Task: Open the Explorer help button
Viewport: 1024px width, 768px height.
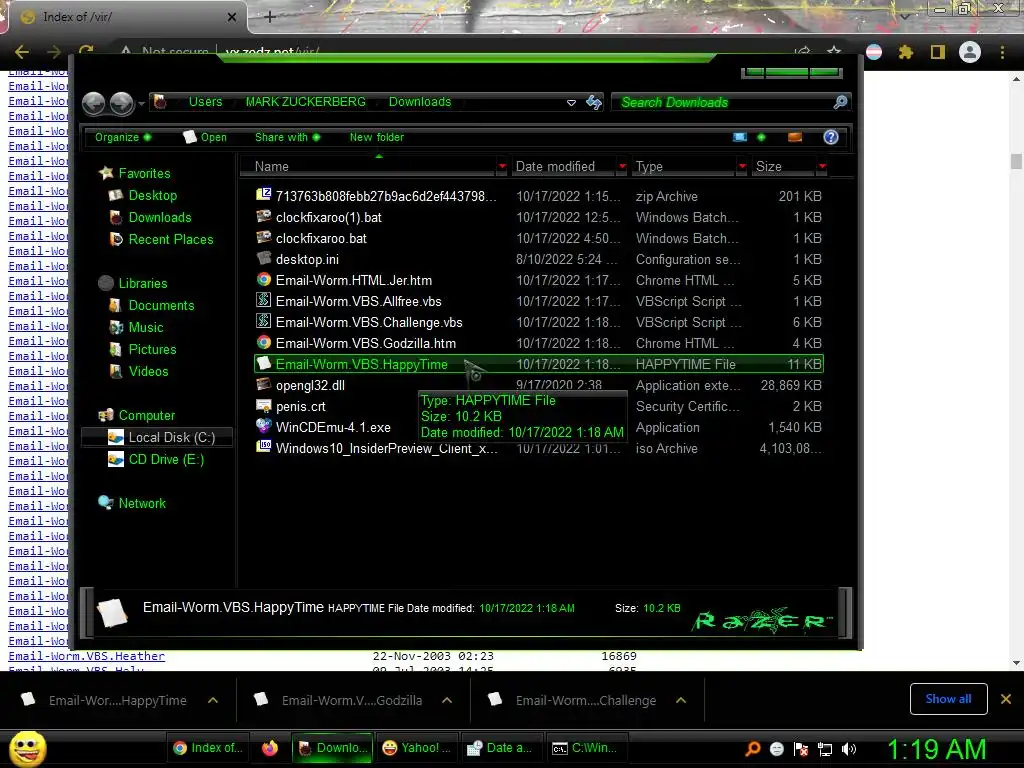Action: [831, 137]
